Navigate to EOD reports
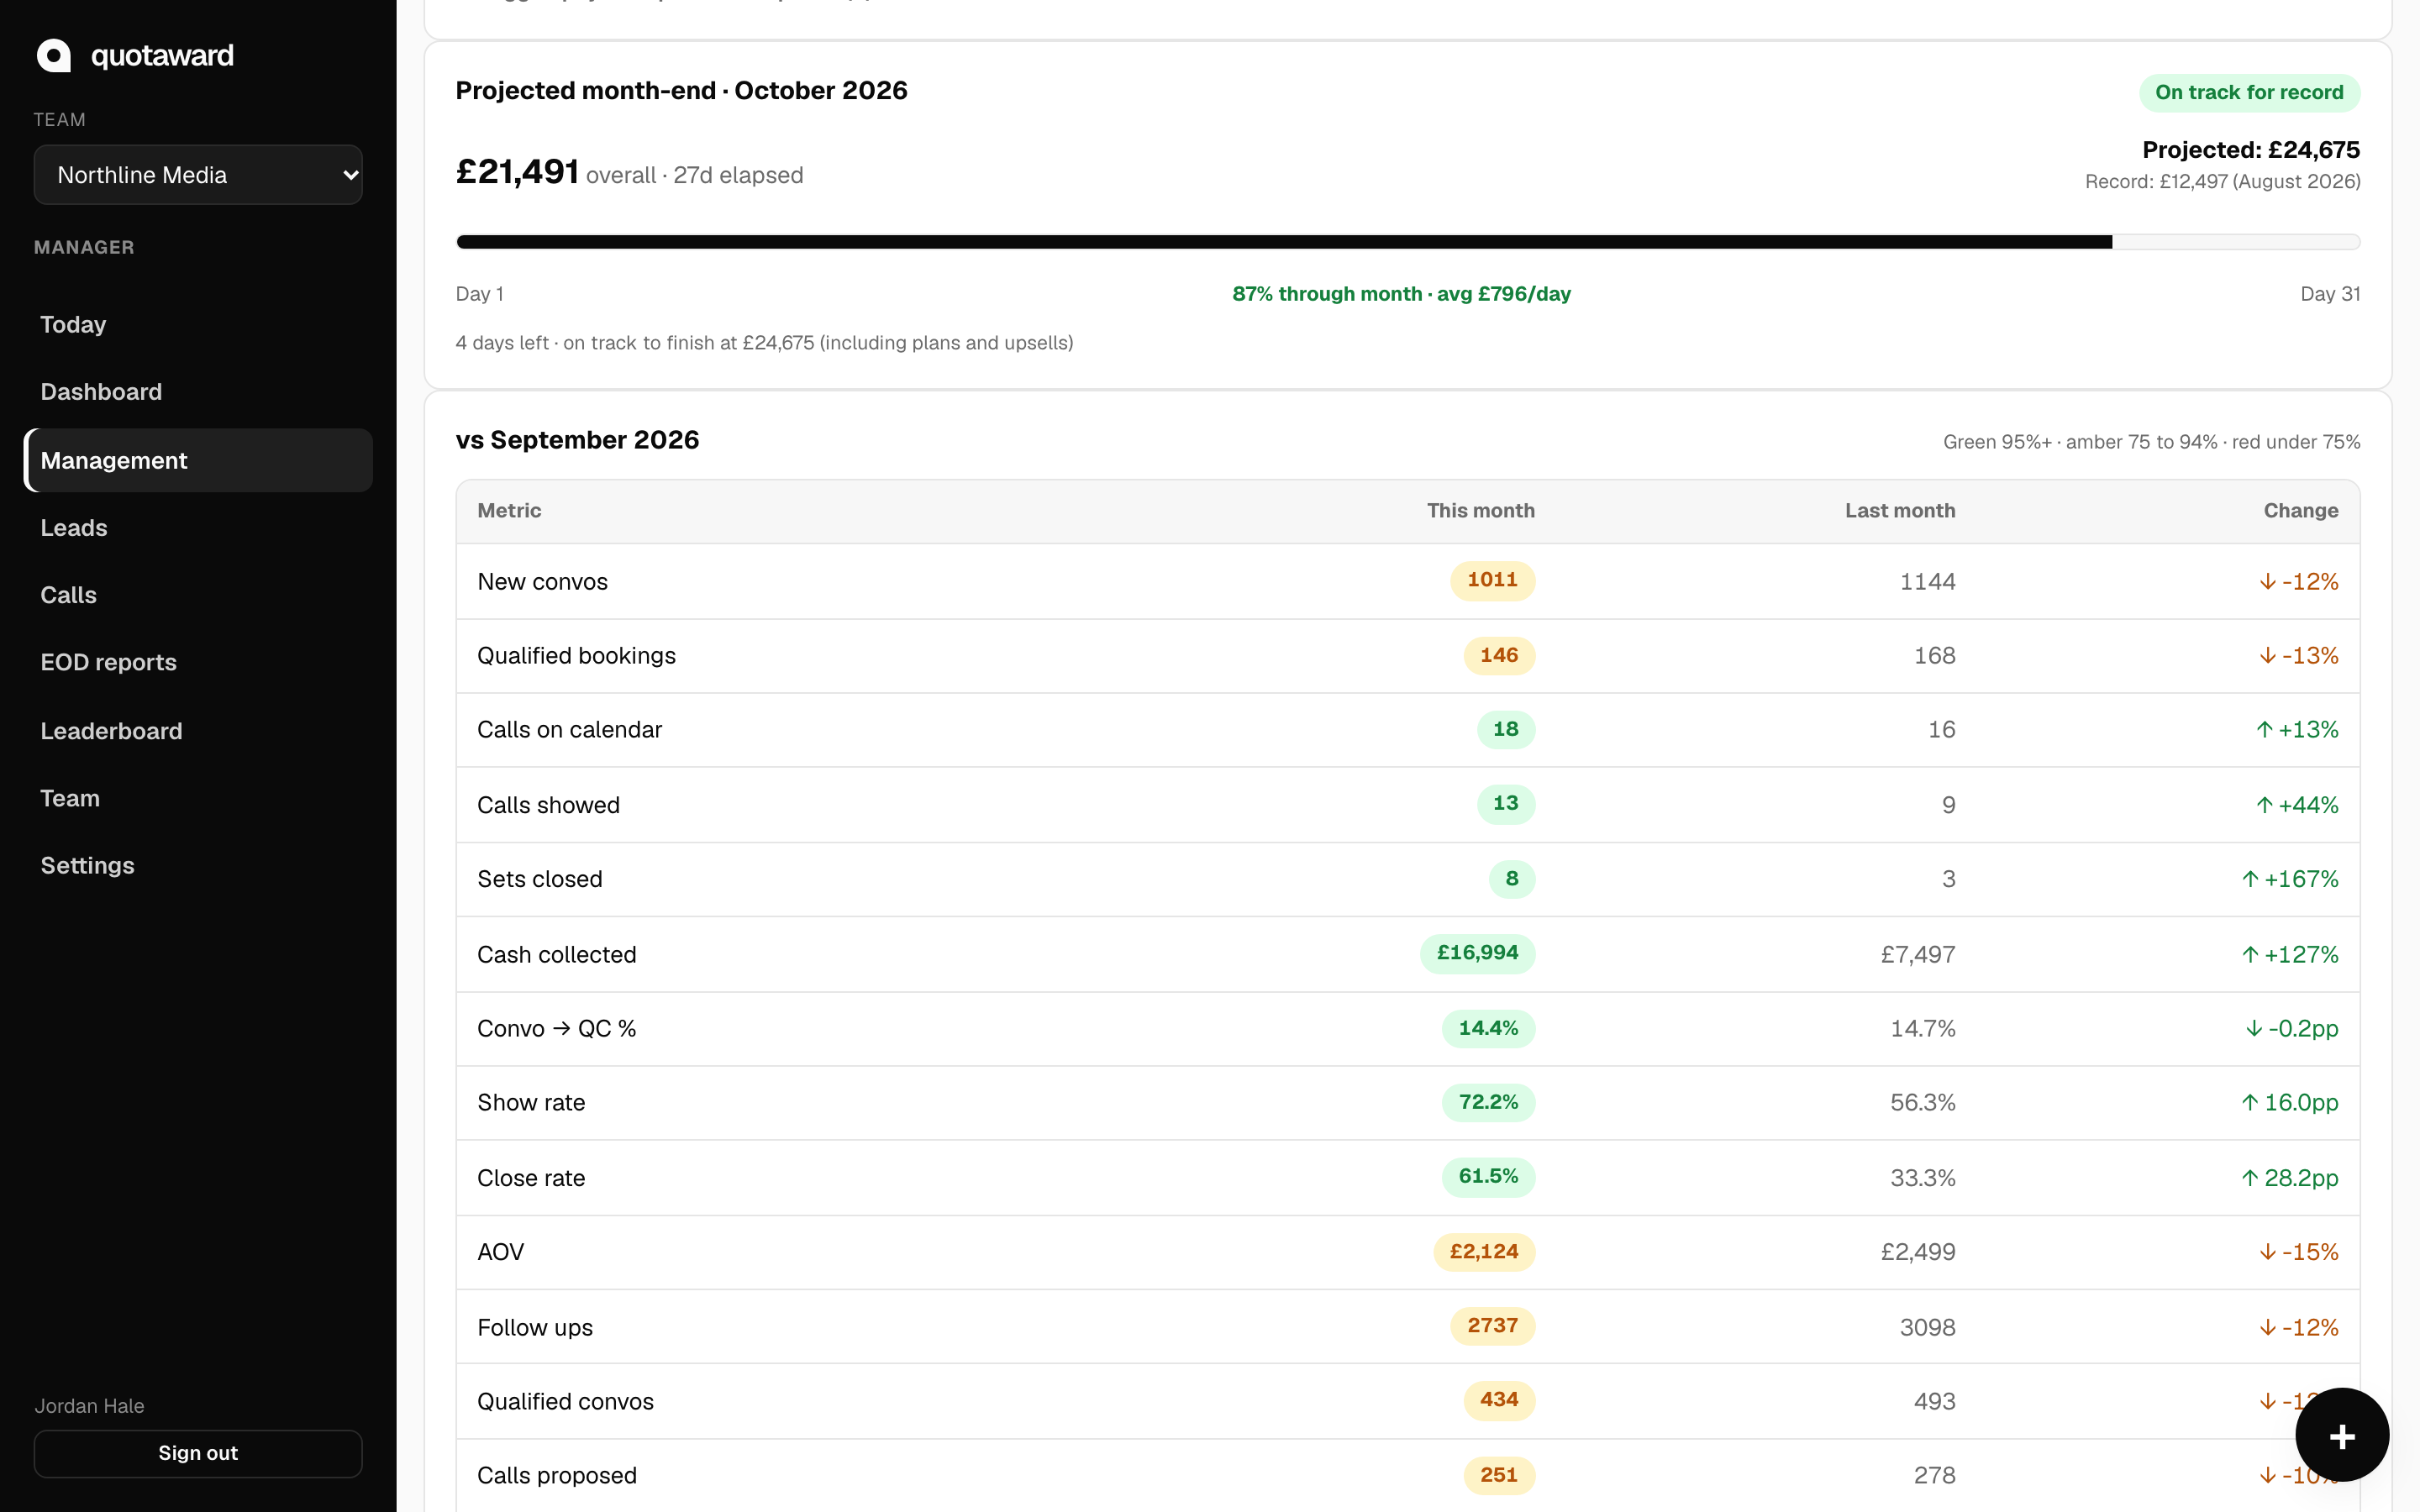This screenshot has height=1512, width=2420. pyautogui.click(x=108, y=663)
